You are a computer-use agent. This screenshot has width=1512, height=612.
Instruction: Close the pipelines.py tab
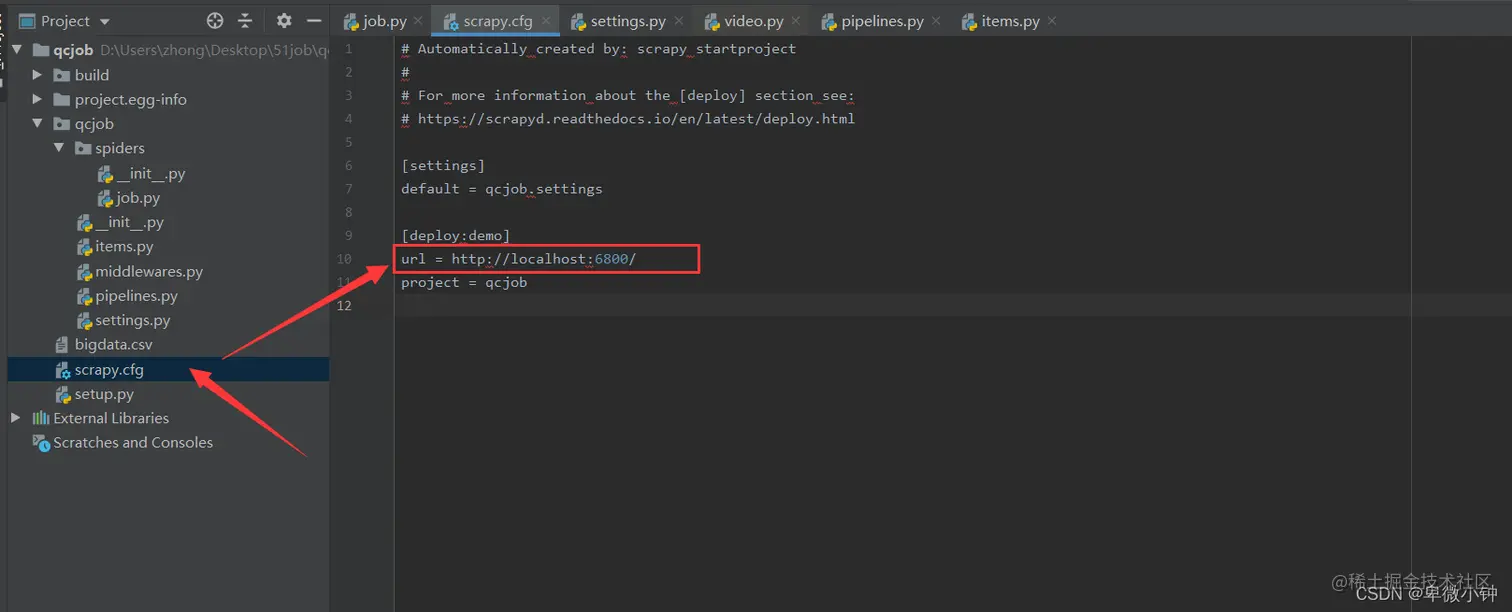pyautogui.click(x=936, y=21)
